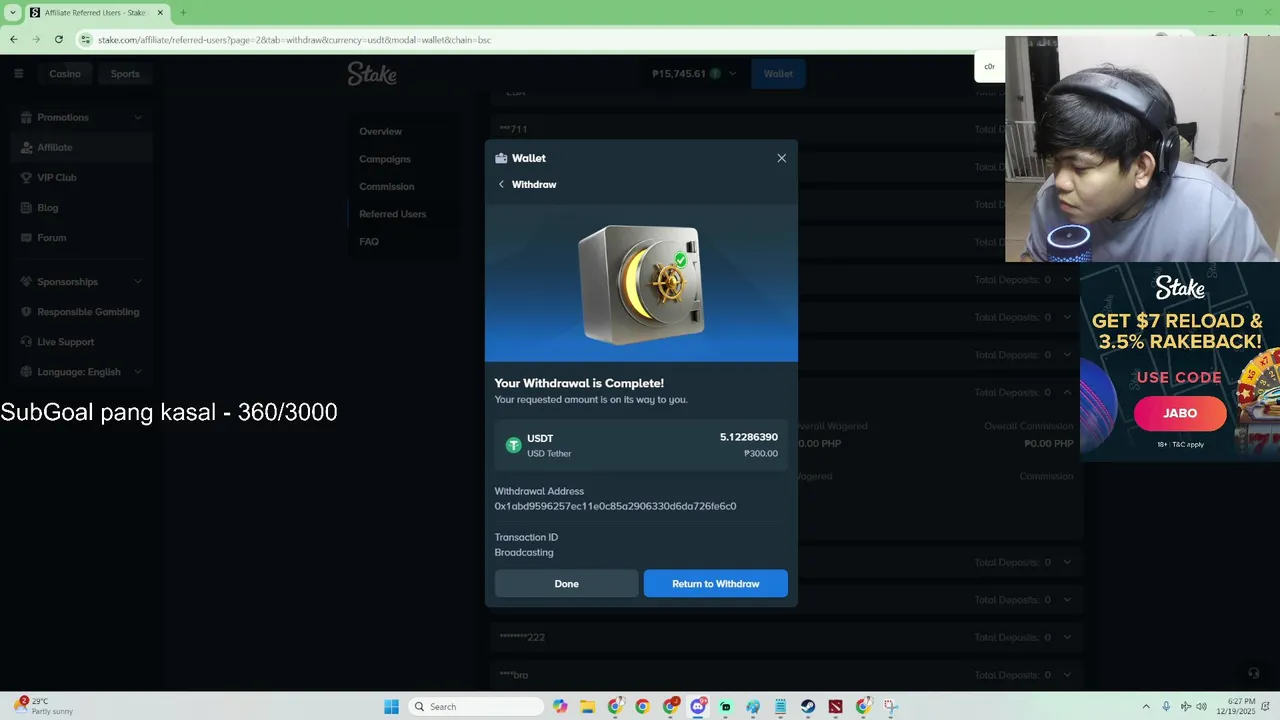
Task: Open the Windows Start menu
Action: [x=391, y=706]
